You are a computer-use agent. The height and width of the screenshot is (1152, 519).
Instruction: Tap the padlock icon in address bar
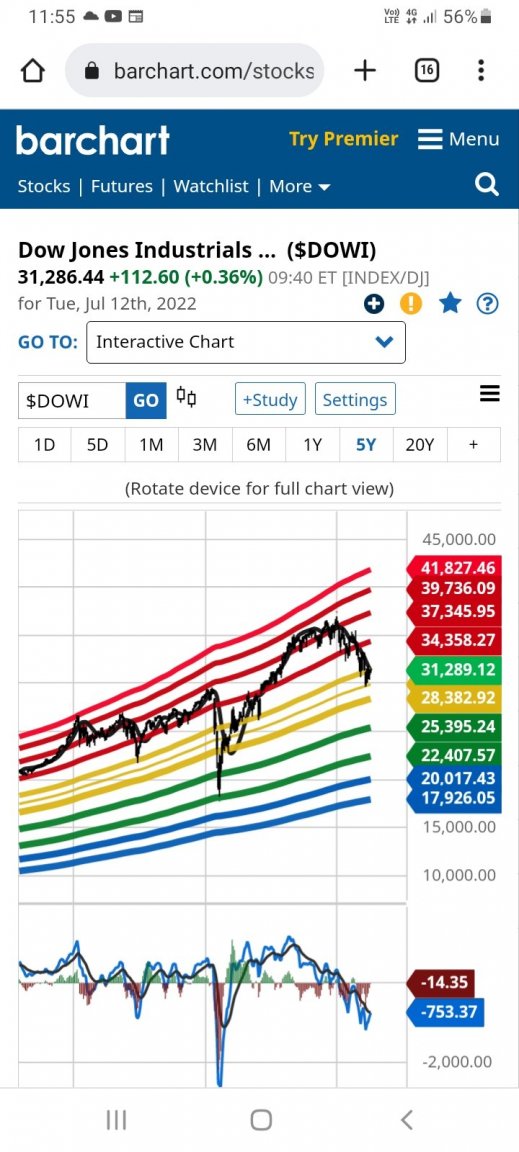[92, 71]
